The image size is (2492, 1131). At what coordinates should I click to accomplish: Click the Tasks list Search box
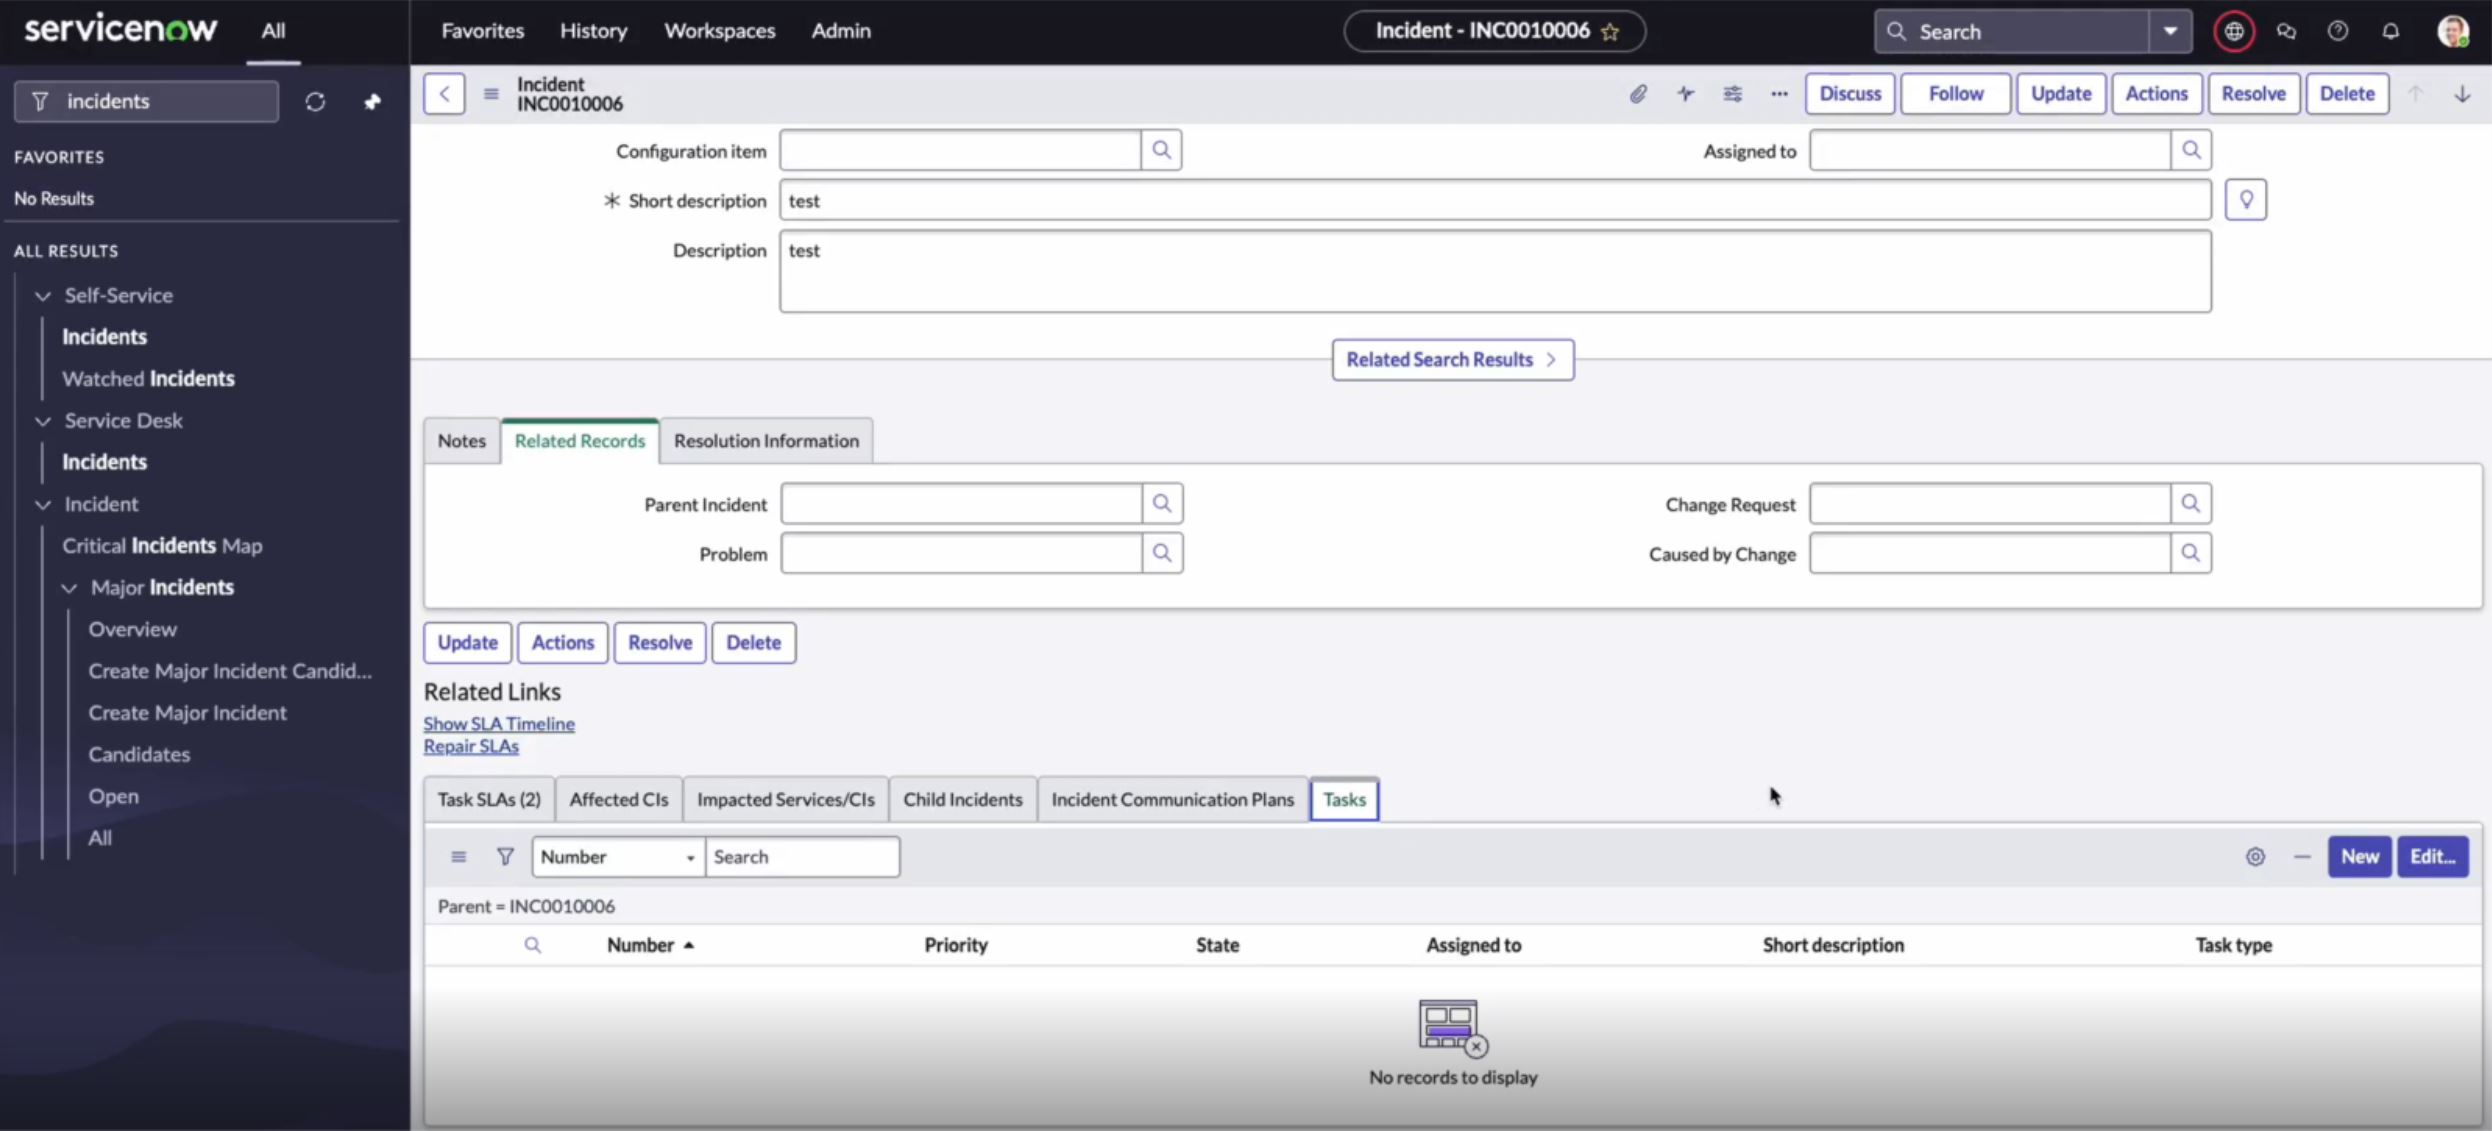pos(802,857)
